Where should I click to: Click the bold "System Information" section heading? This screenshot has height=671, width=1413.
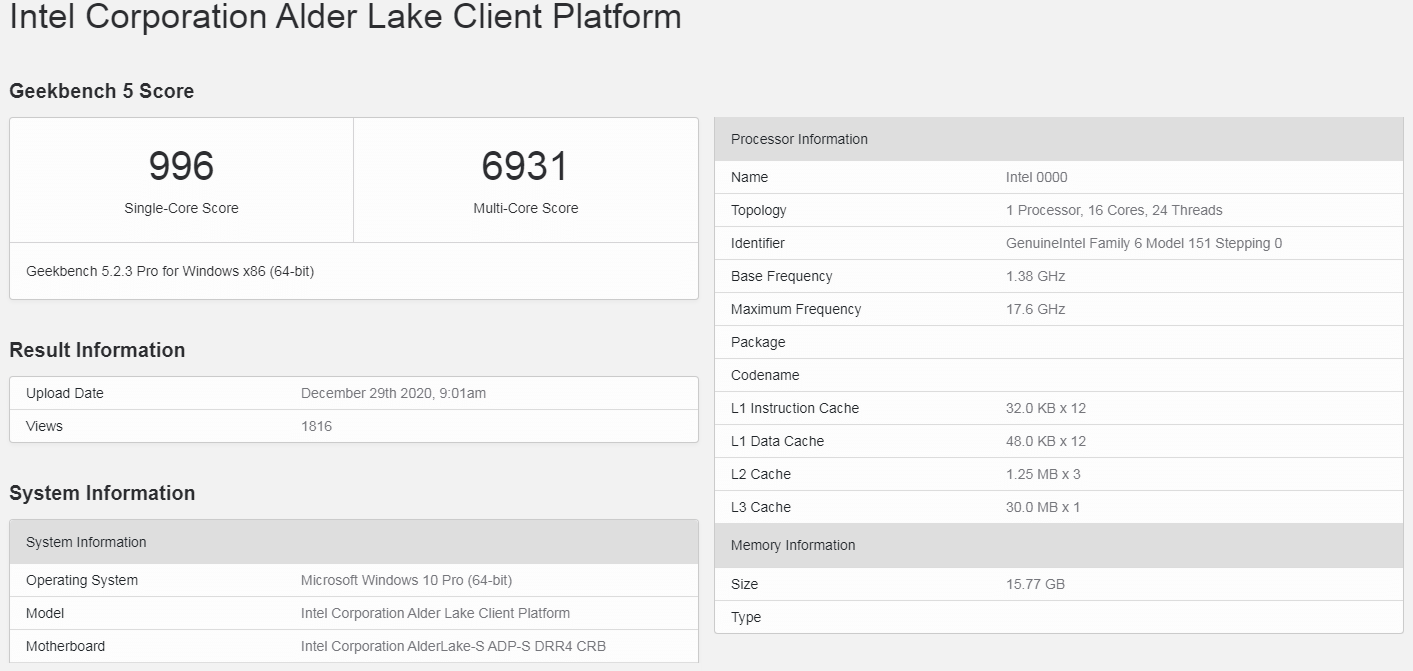click(x=102, y=493)
